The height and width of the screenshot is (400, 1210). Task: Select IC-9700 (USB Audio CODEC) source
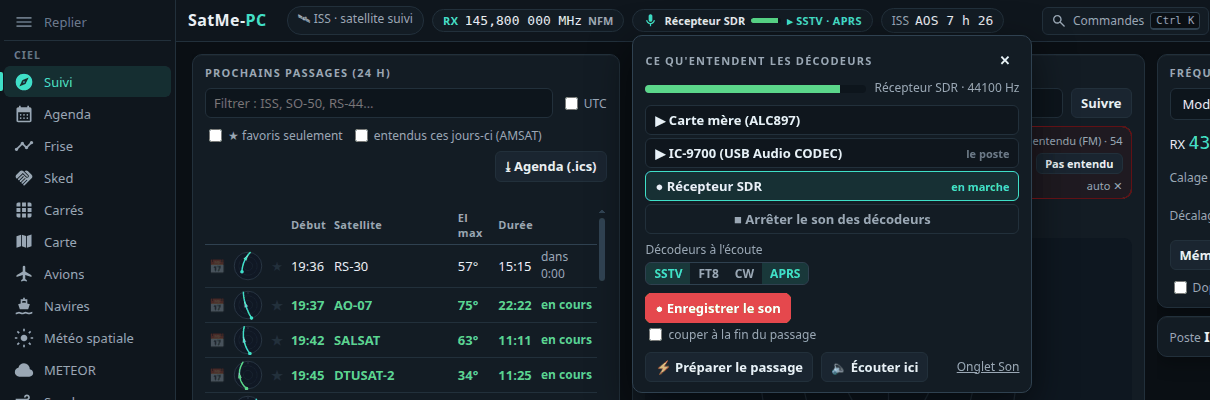click(831, 153)
